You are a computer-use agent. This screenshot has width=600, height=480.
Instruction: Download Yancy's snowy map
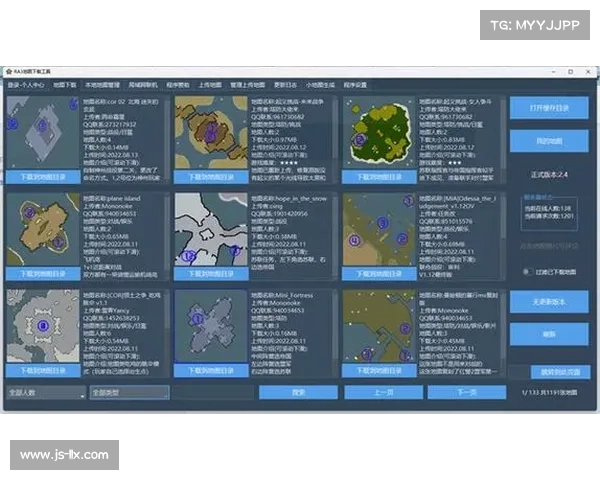43,371
